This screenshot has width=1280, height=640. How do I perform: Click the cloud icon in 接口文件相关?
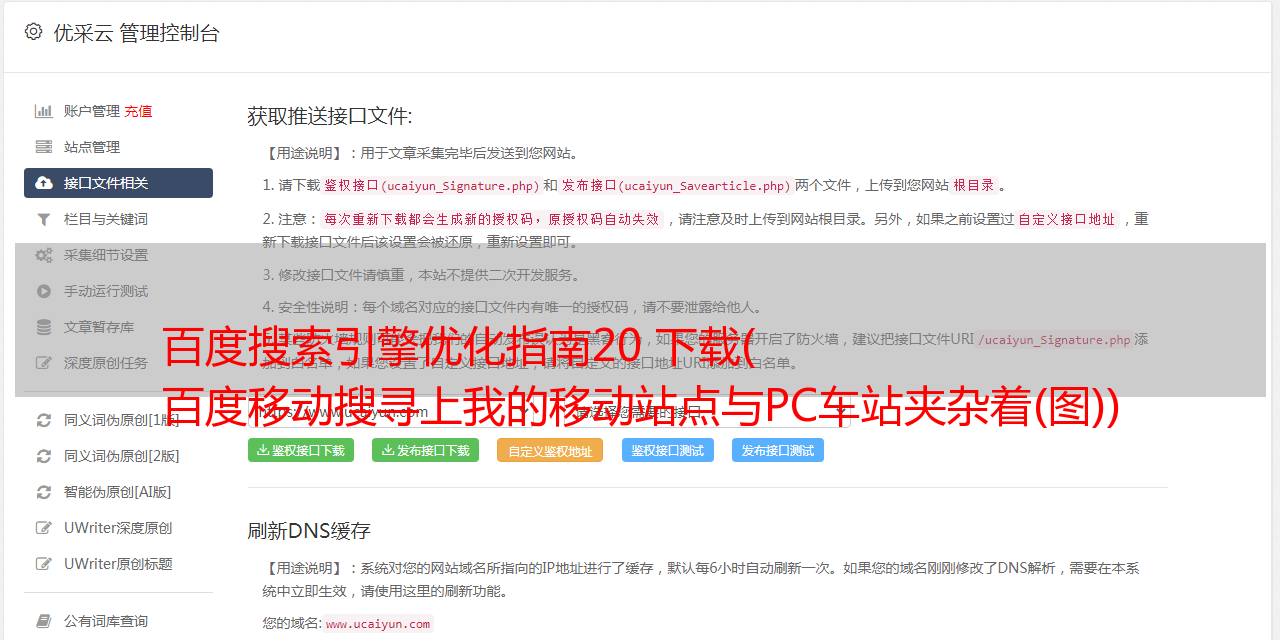[x=44, y=183]
